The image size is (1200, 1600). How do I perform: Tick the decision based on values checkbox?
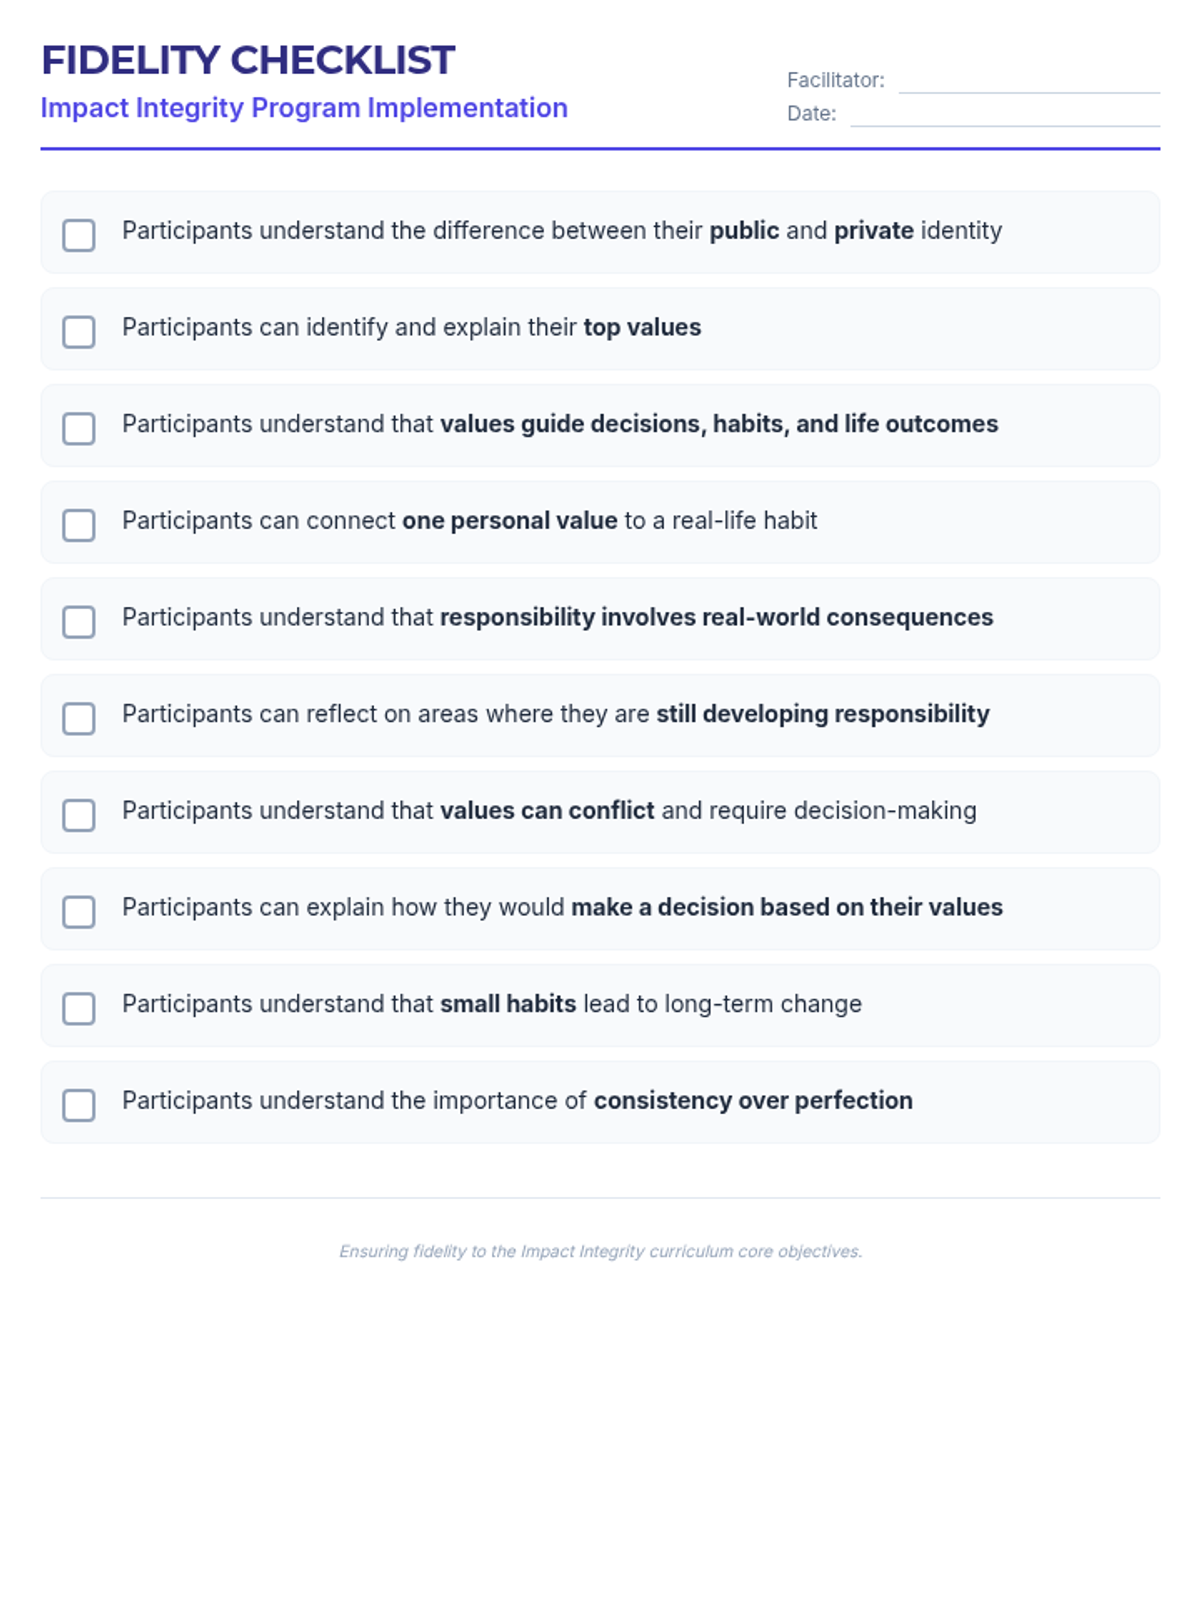click(79, 912)
